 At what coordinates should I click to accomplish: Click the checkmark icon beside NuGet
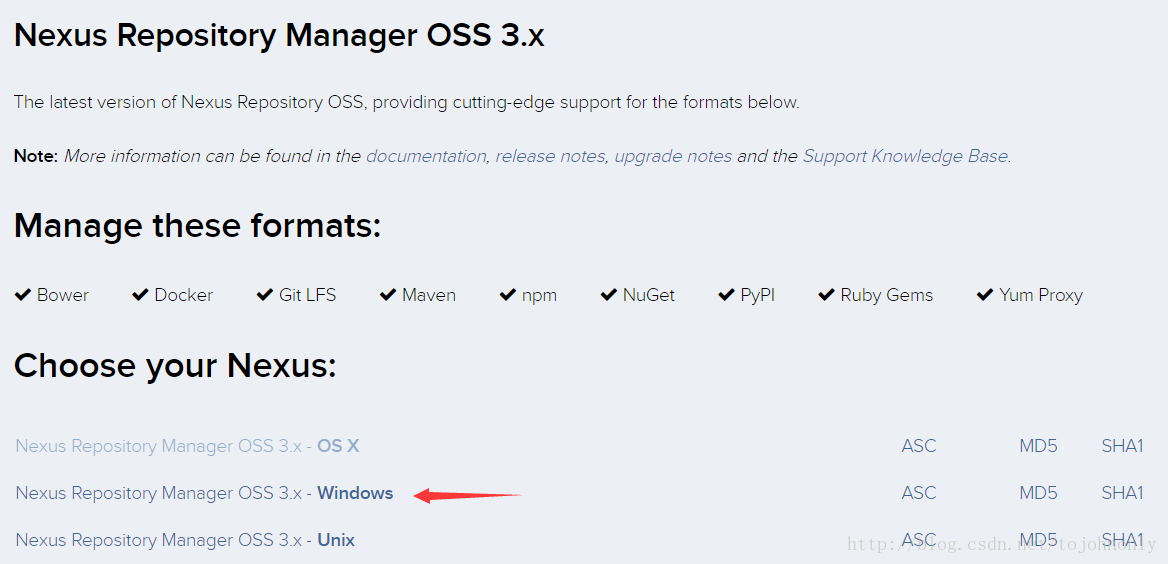tap(609, 295)
